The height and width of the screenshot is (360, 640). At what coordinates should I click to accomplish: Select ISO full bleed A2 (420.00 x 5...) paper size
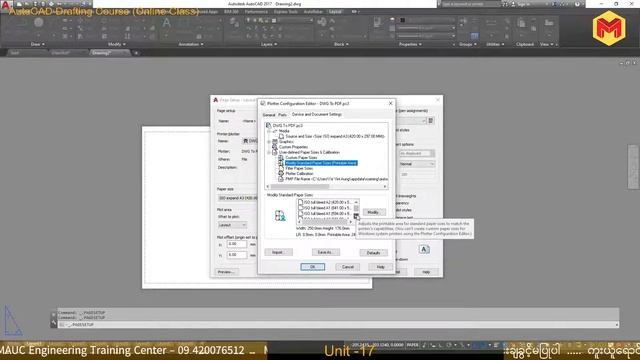click(x=325, y=202)
